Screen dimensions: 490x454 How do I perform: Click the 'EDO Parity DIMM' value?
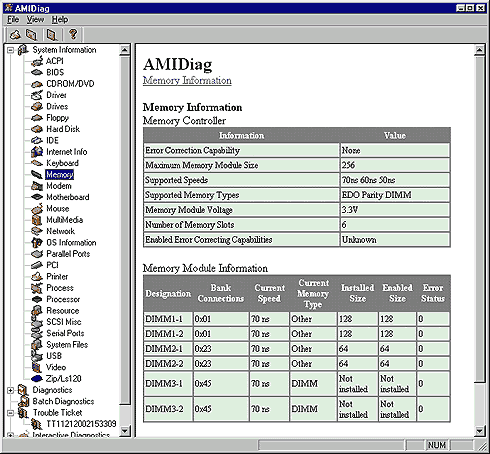[x=376, y=195]
